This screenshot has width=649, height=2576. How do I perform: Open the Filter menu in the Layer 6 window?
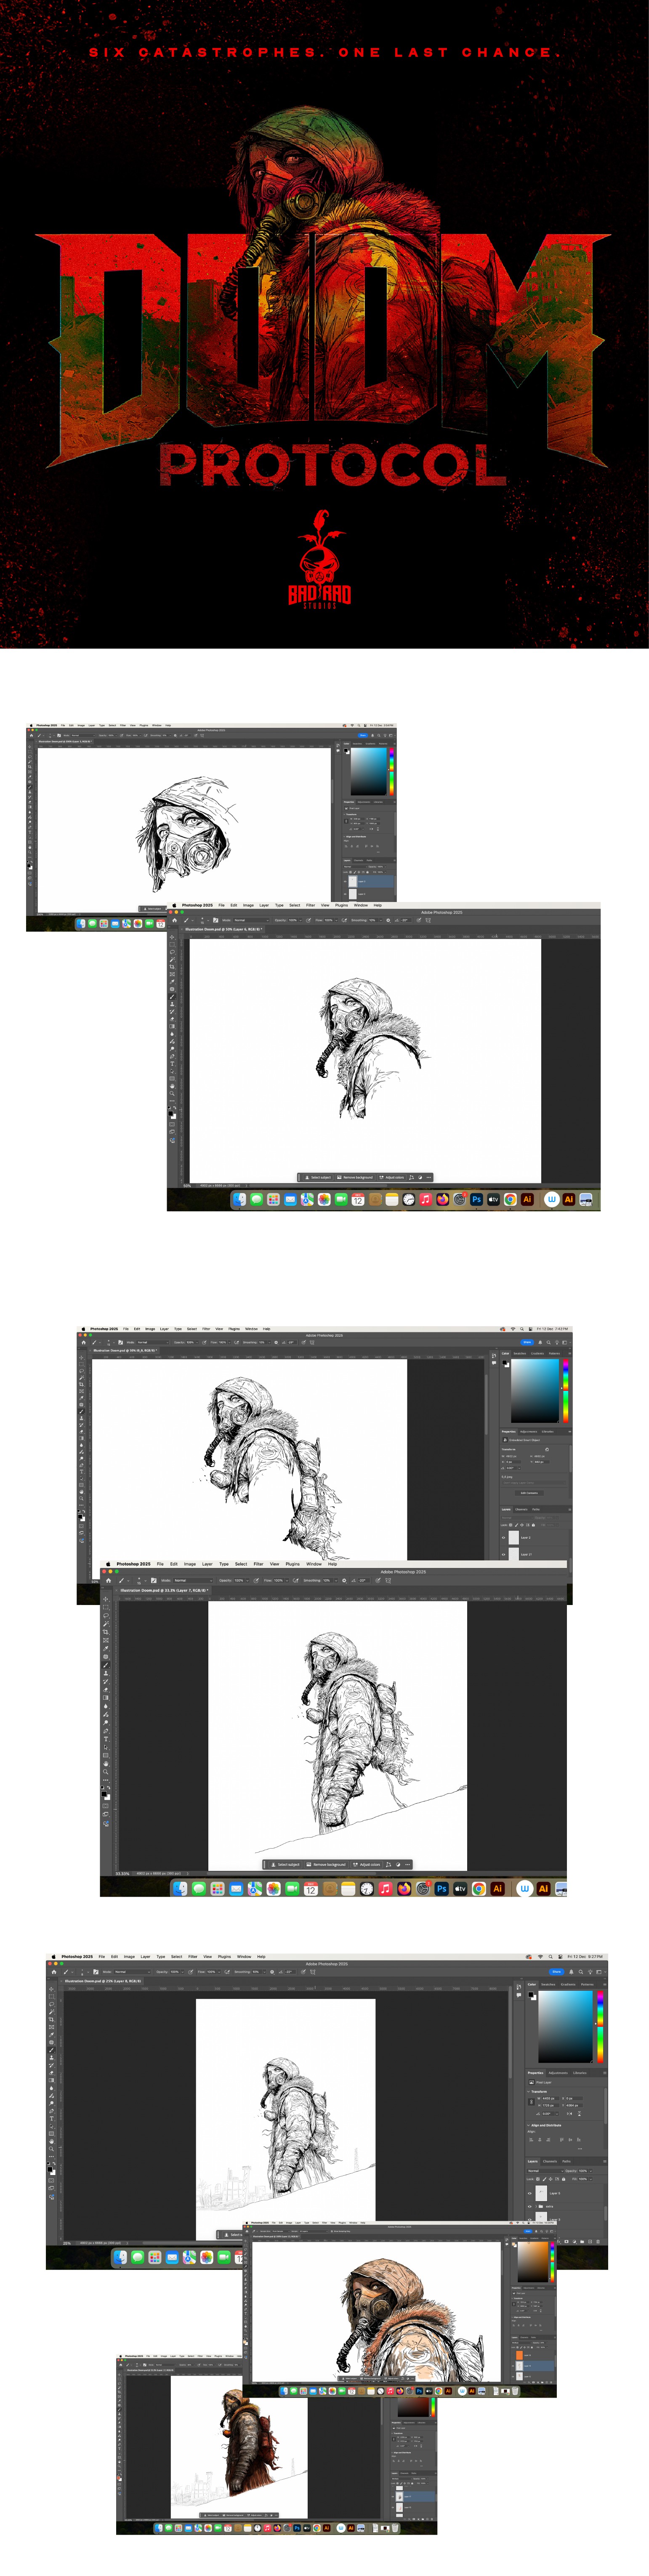tap(310, 905)
